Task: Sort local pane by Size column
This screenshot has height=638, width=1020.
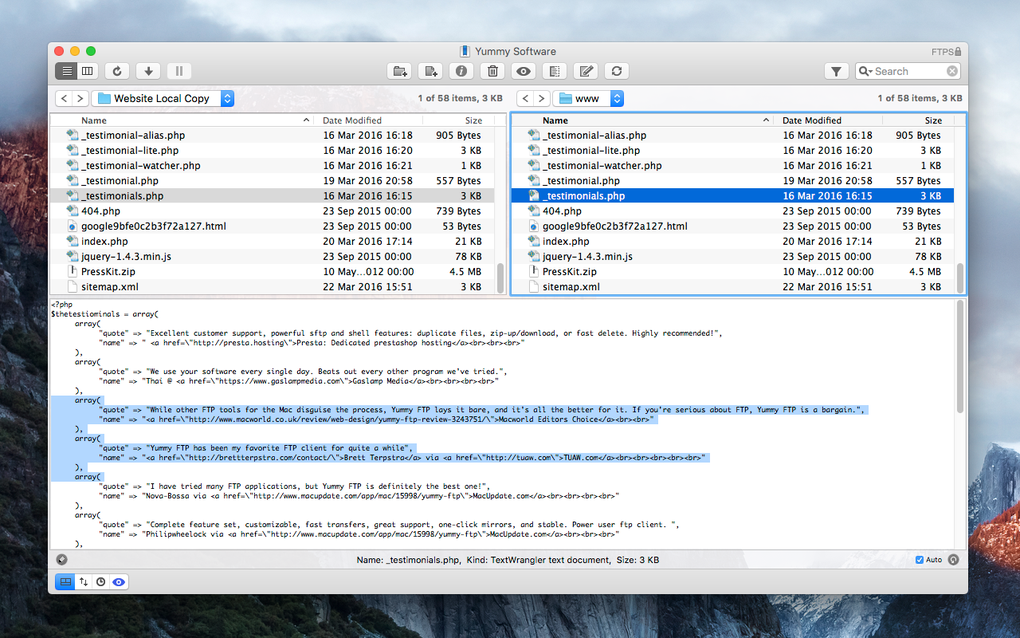Action: [459, 120]
